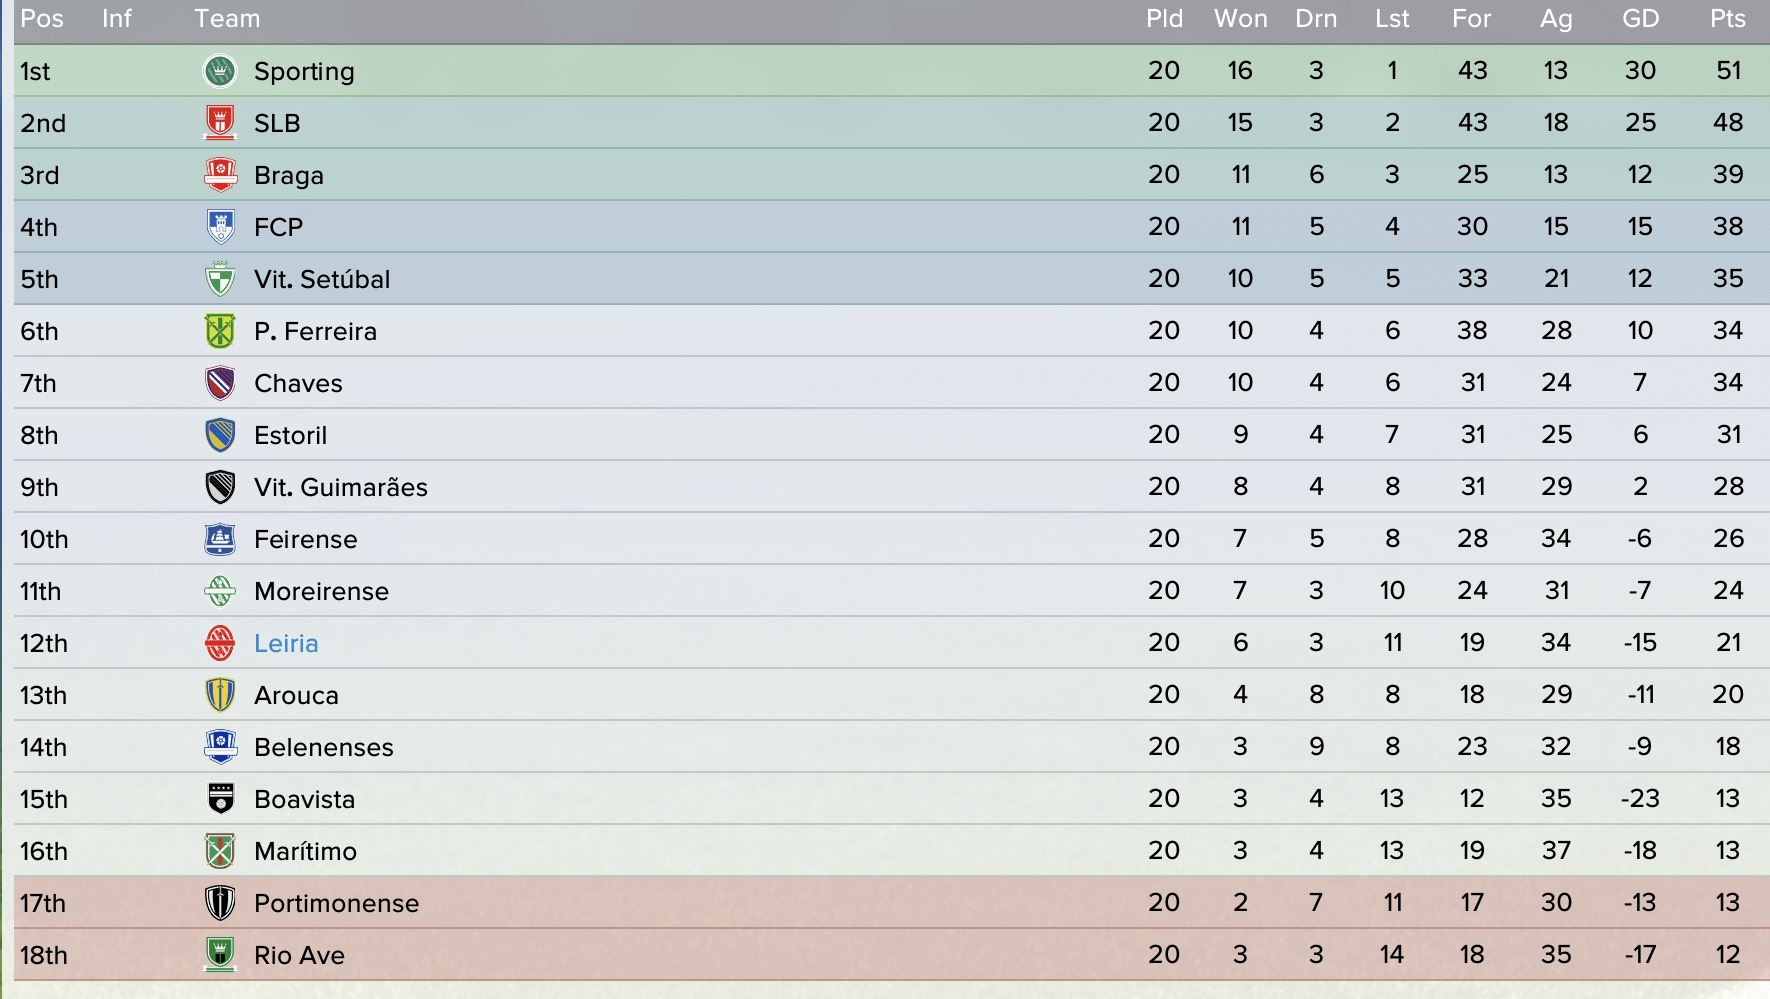Image resolution: width=1770 pixels, height=999 pixels.
Task: Click the Rio Ave green crest
Action: tap(220, 955)
